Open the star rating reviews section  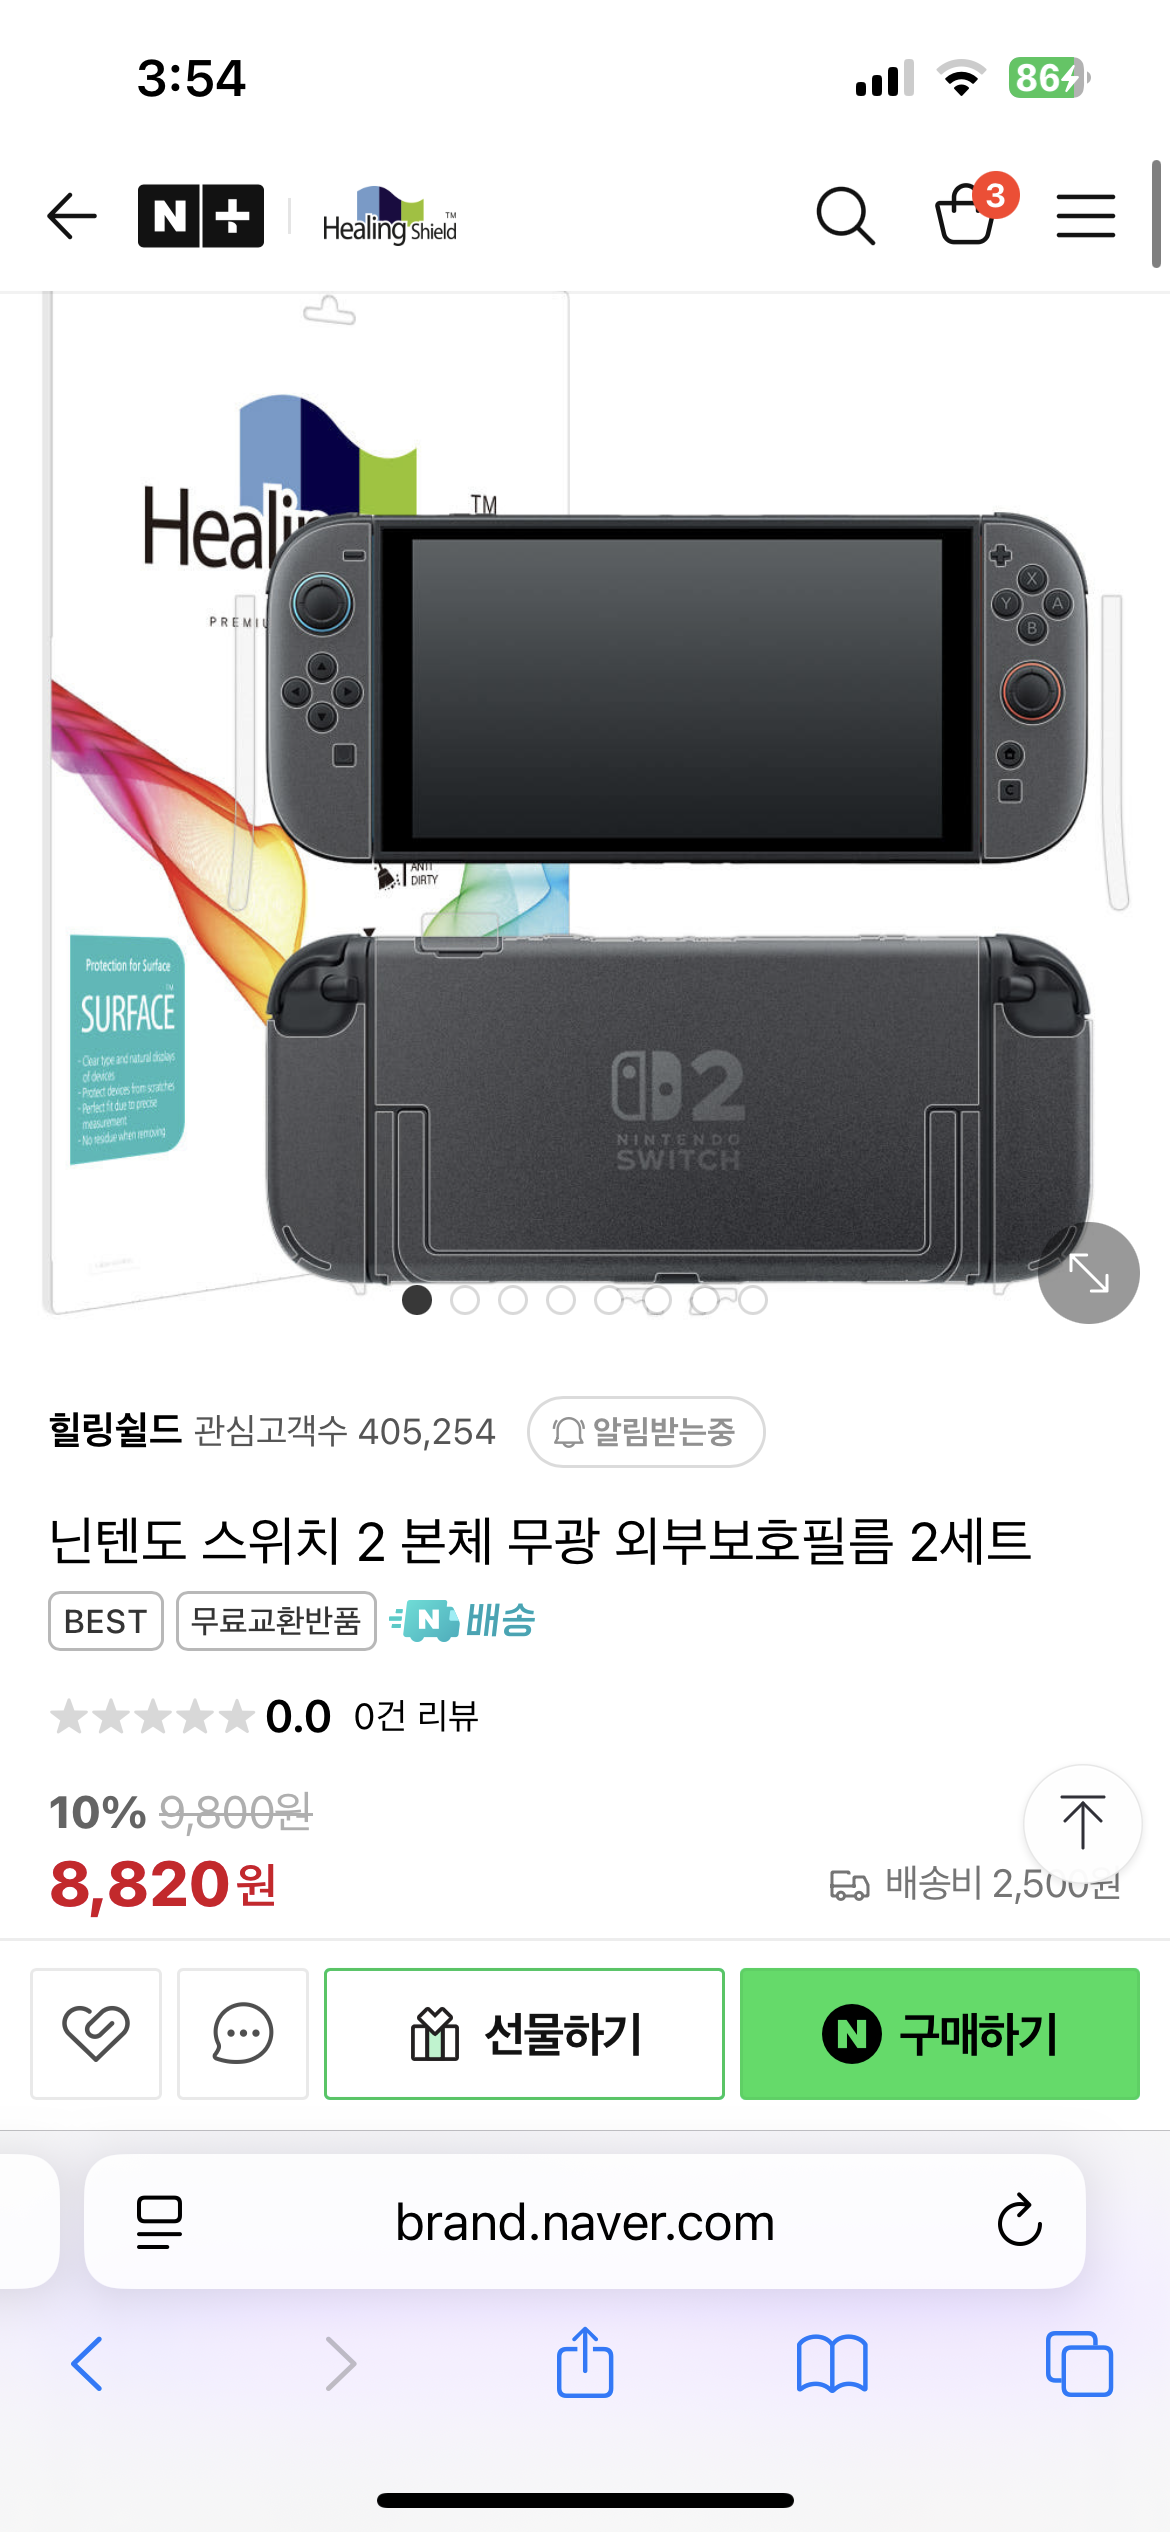tap(265, 1716)
